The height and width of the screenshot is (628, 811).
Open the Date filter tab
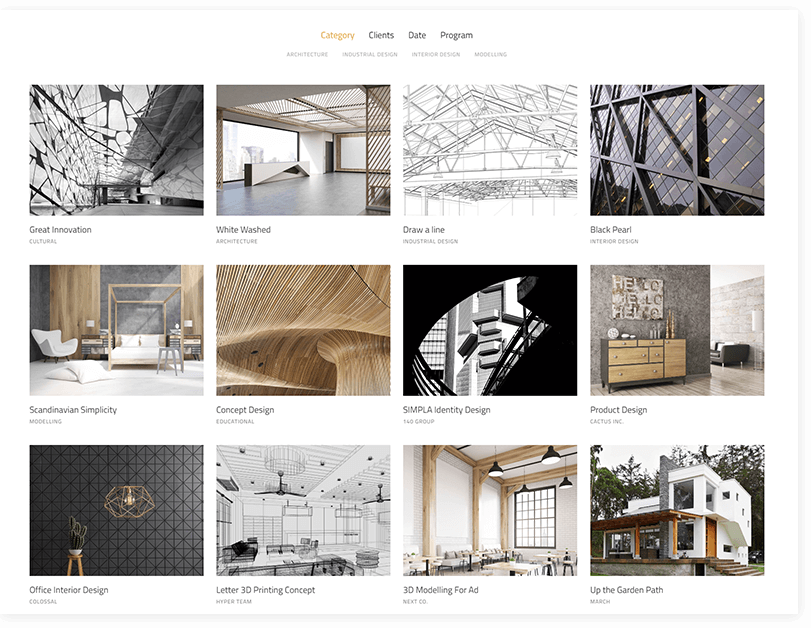pyautogui.click(x=417, y=35)
